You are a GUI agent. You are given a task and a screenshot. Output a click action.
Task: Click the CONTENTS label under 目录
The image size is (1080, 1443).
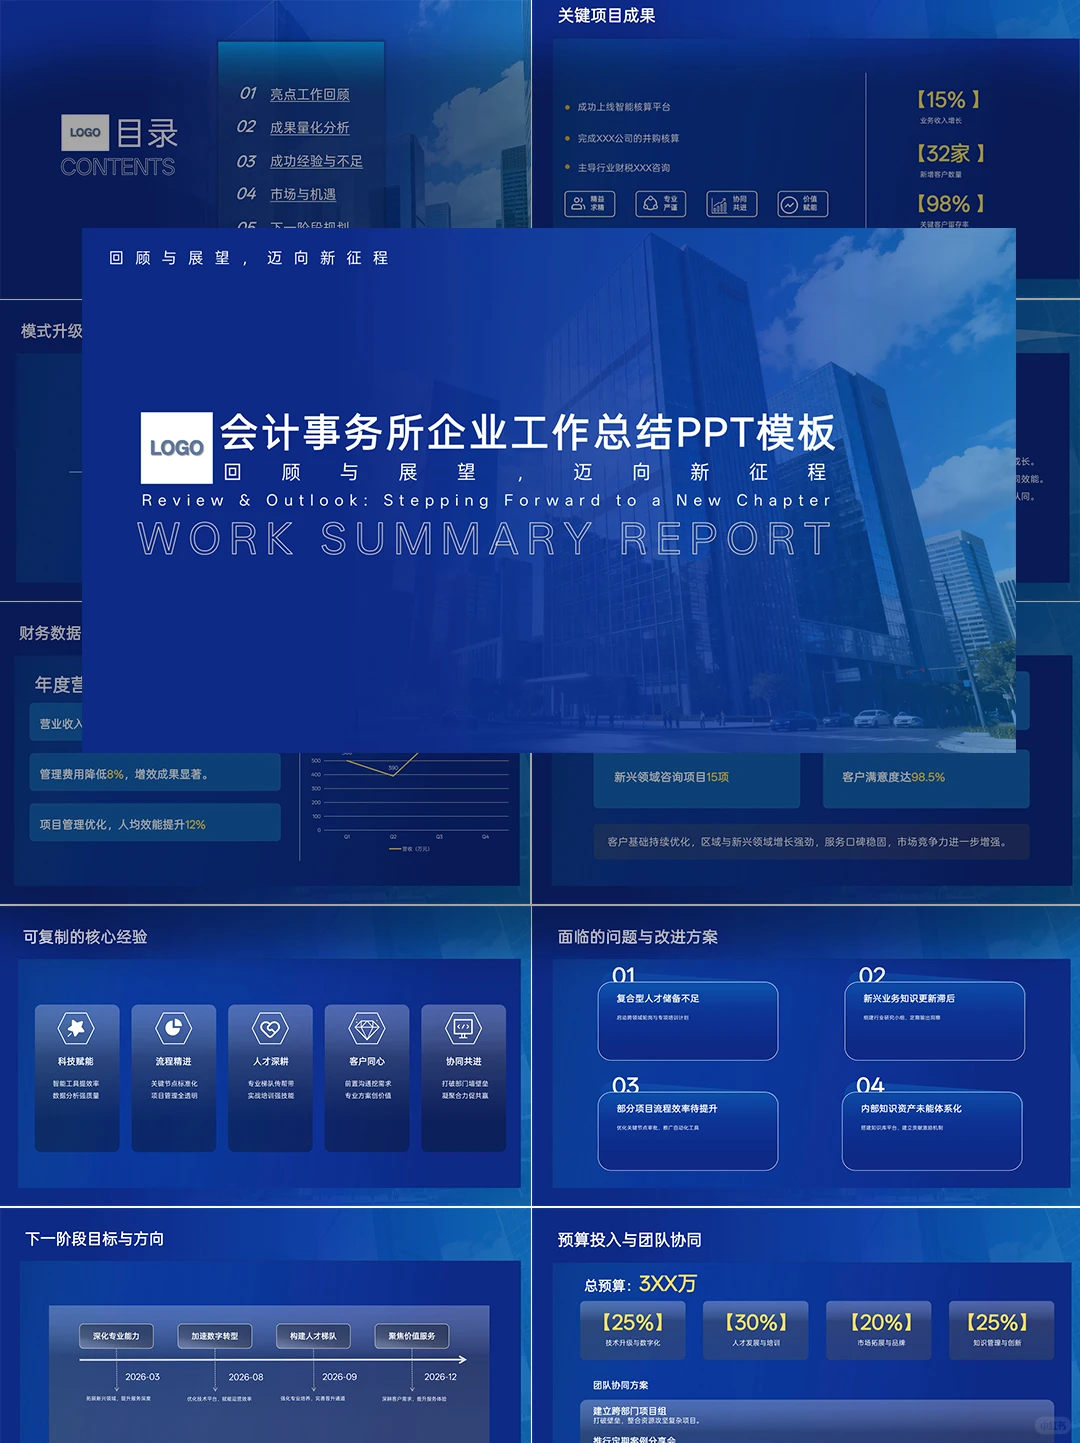tap(117, 167)
